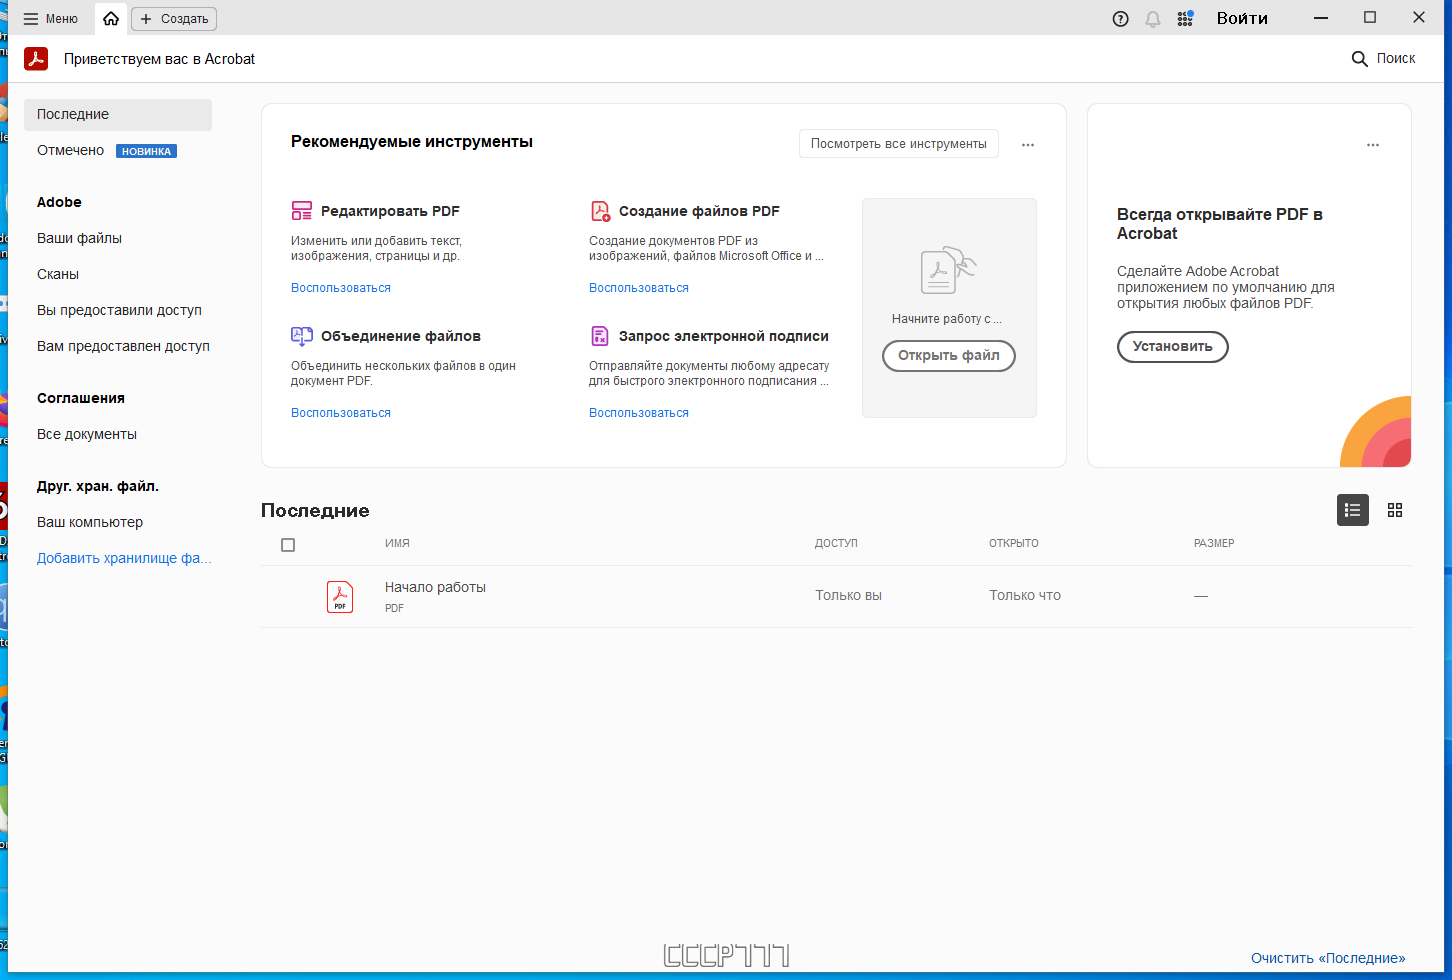Image resolution: width=1452 pixels, height=980 pixels.
Task: Click Только что opened cell
Action: 1025,595
